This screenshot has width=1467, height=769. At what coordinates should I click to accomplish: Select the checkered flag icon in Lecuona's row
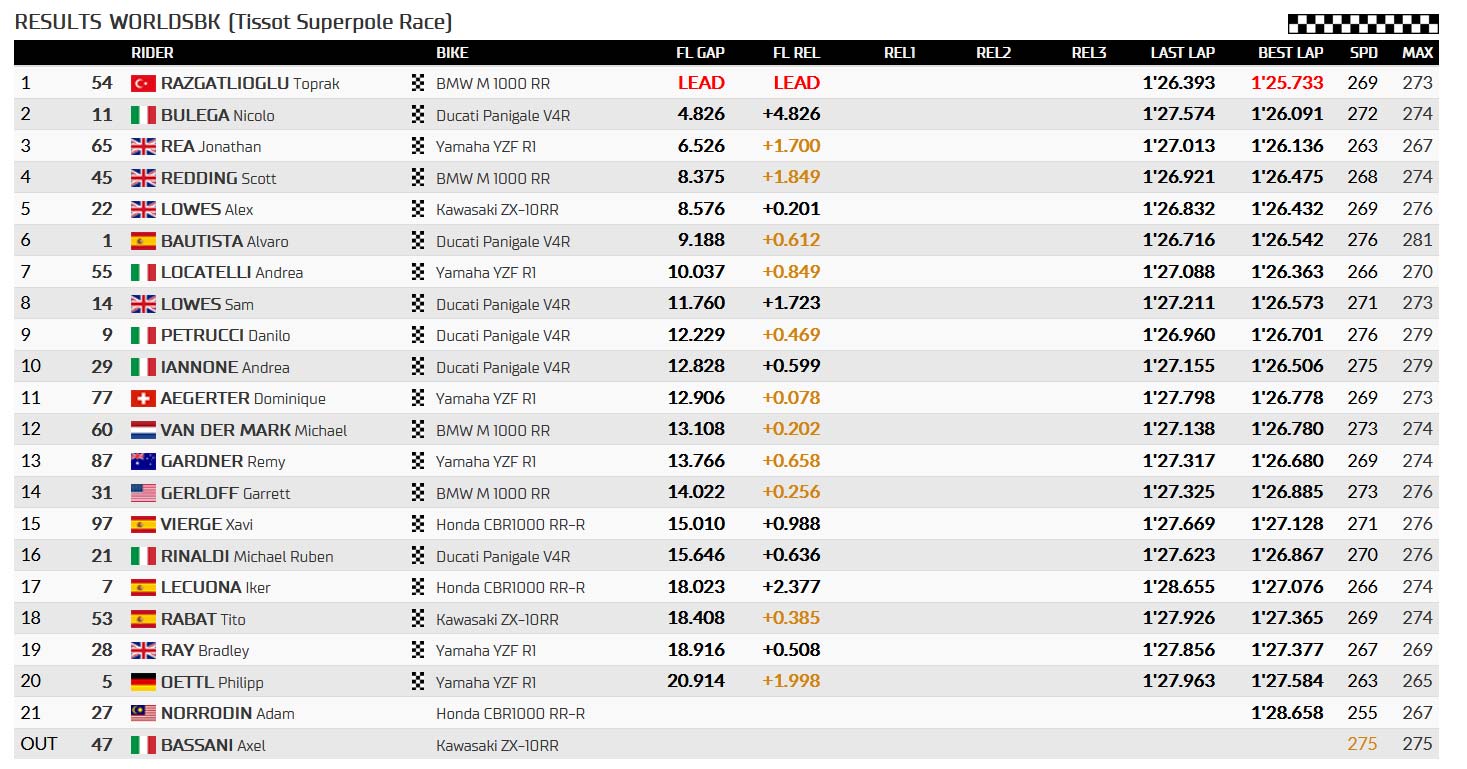418,587
